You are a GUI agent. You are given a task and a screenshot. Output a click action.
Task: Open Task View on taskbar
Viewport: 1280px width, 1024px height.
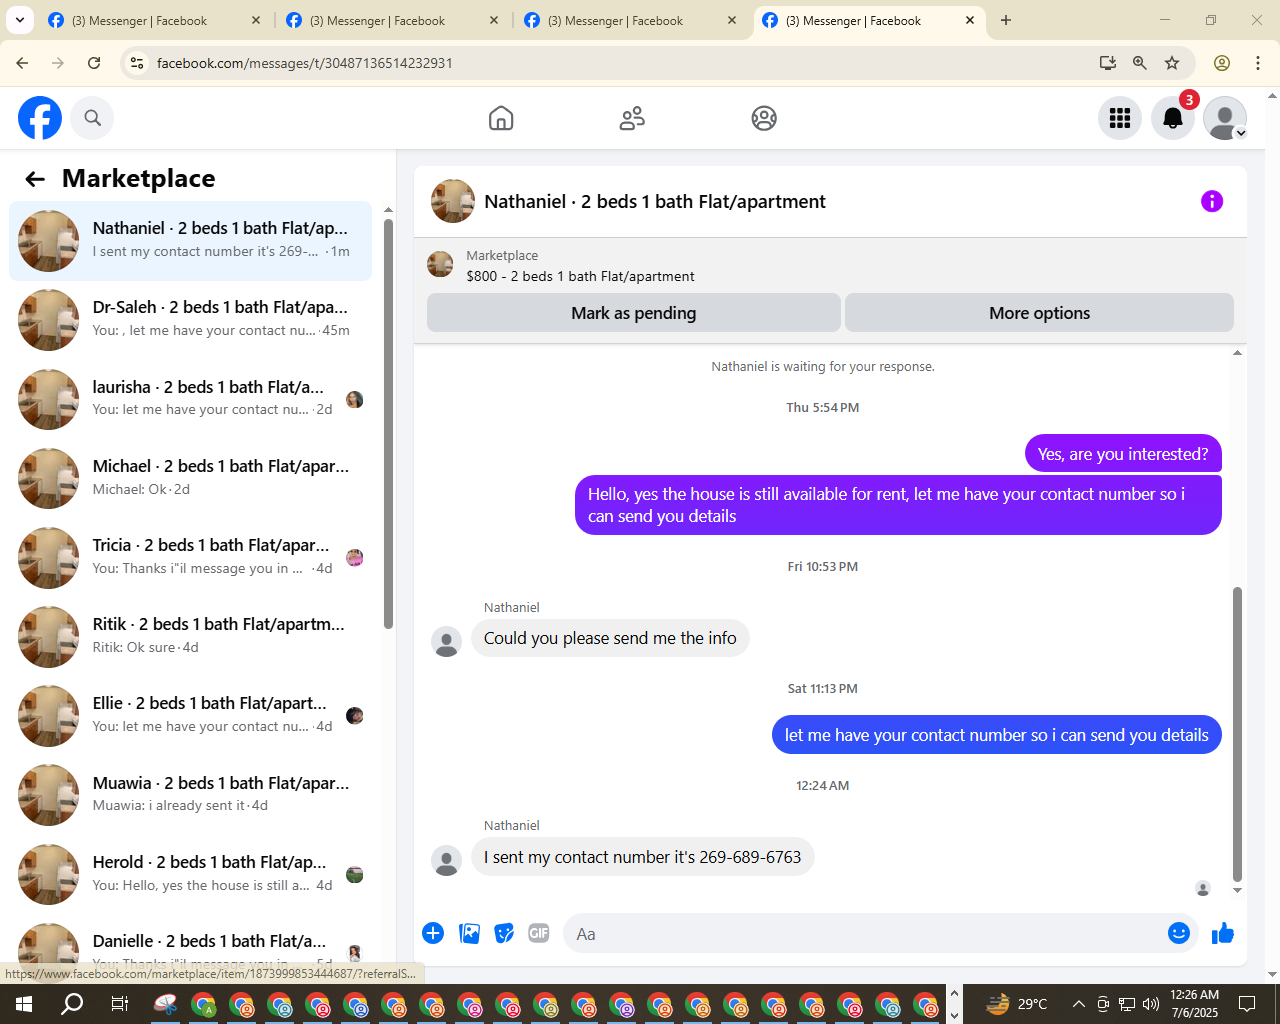[x=119, y=1004]
